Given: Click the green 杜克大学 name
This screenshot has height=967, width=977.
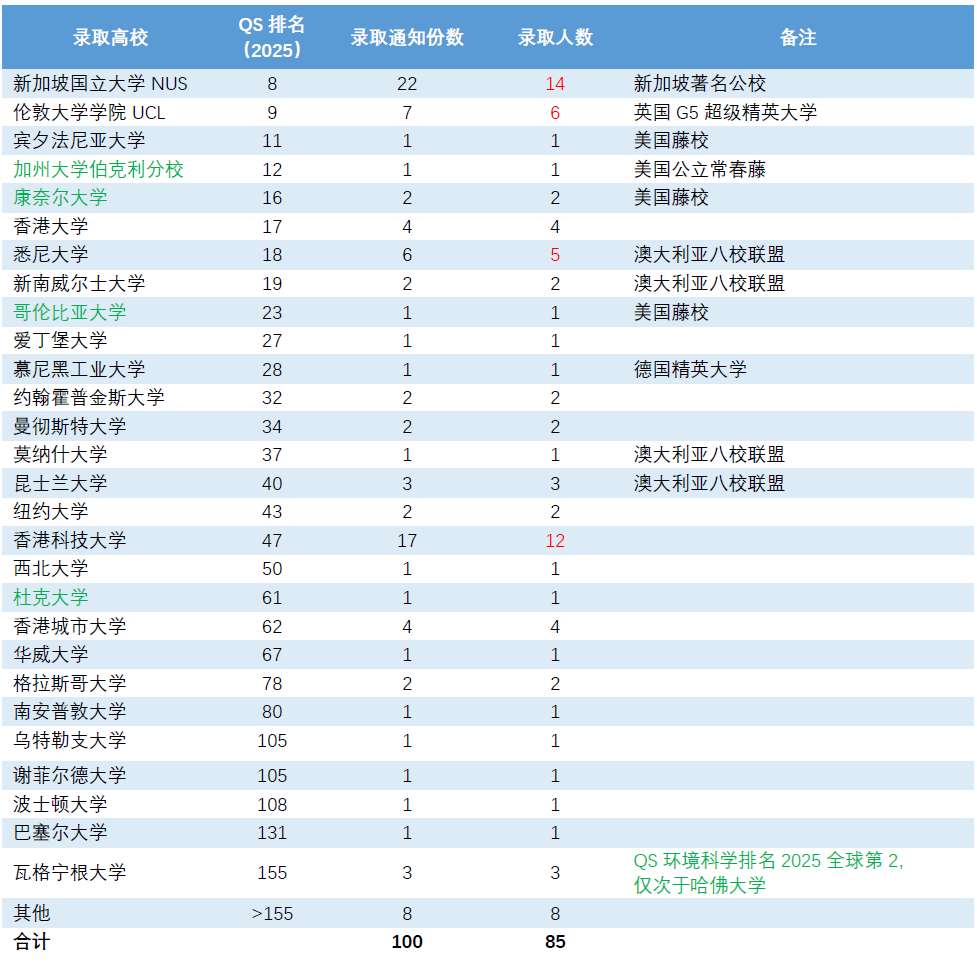Looking at the screenshot, I should 51,598.
